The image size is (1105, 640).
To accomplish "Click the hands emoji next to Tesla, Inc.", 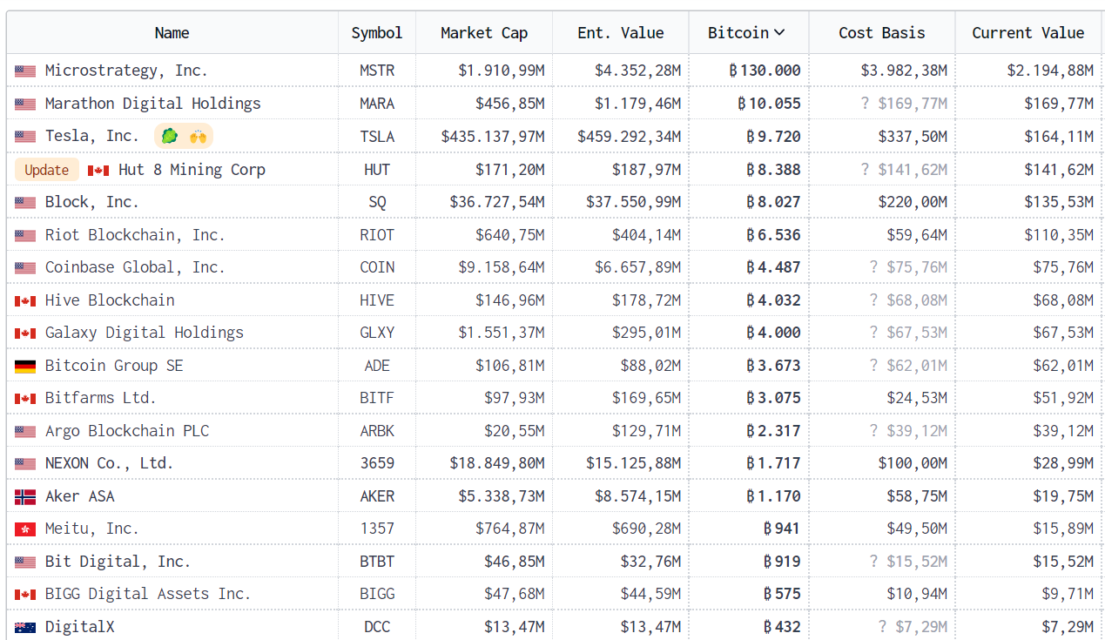I will (198, 136).
